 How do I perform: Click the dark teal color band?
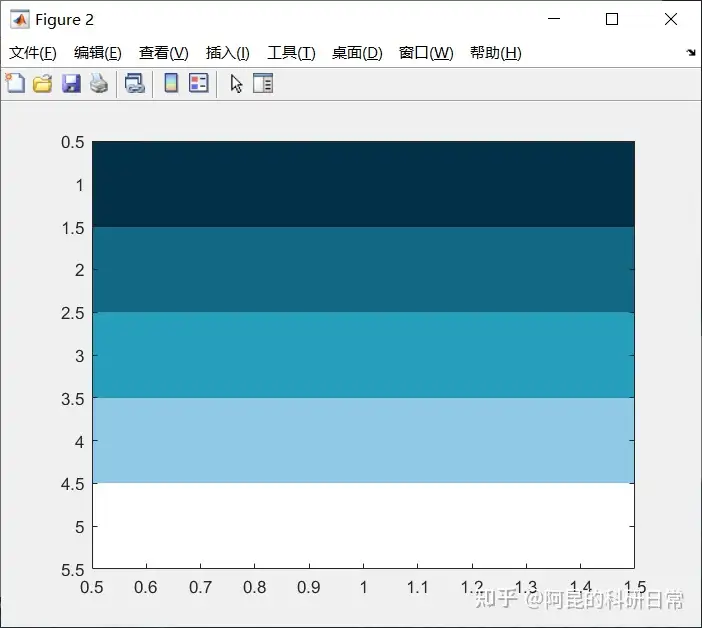click(x=363, y=269)
